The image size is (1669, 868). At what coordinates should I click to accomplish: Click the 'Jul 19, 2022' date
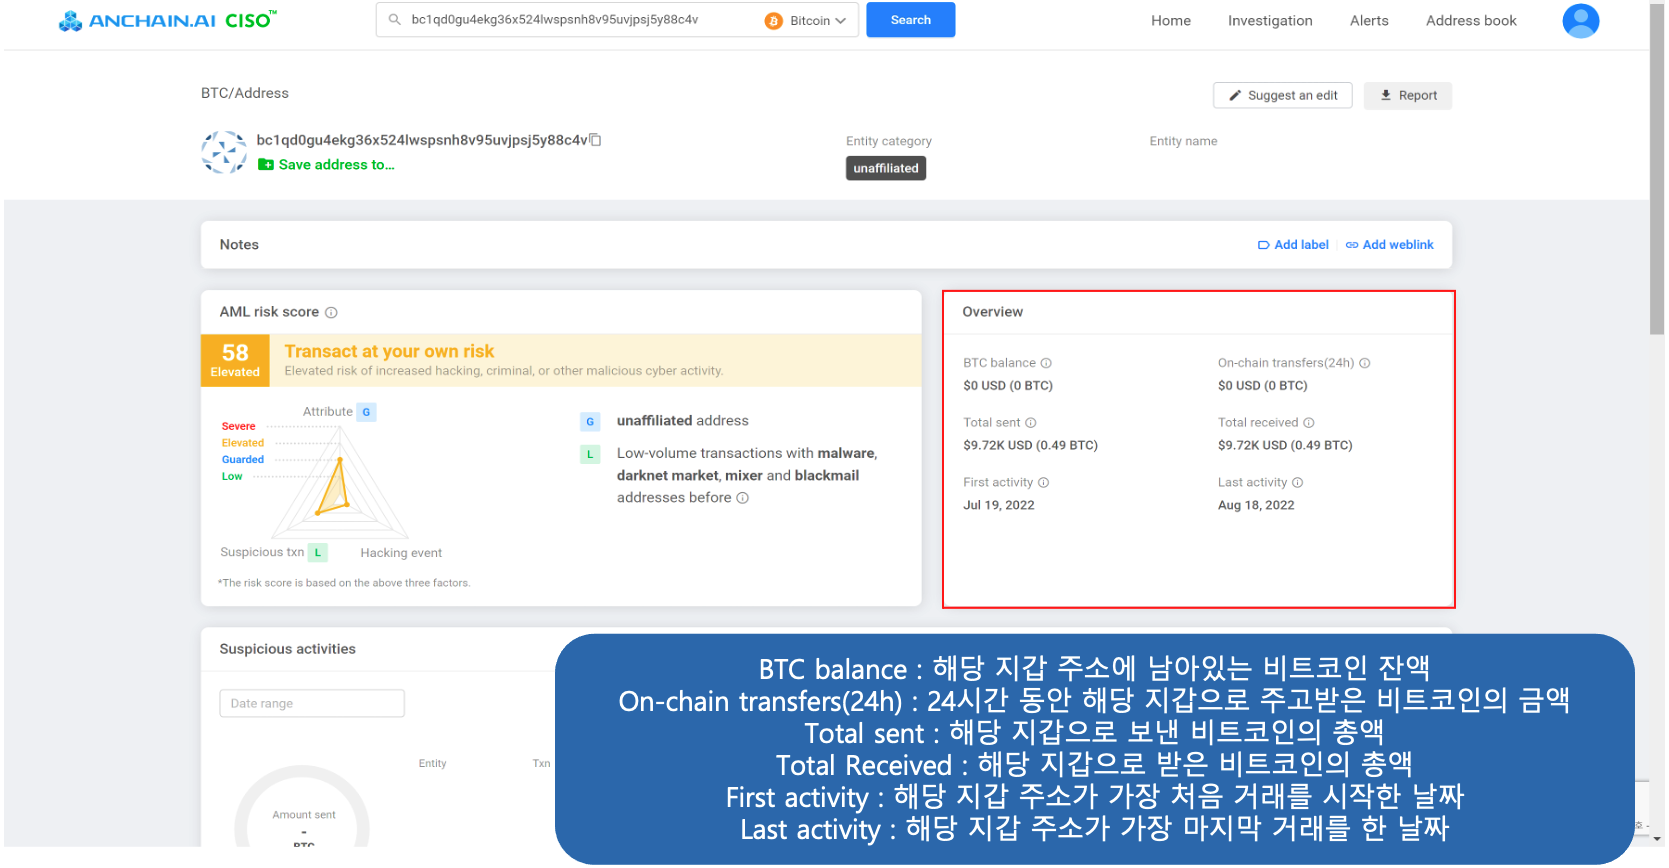(998, 505)
